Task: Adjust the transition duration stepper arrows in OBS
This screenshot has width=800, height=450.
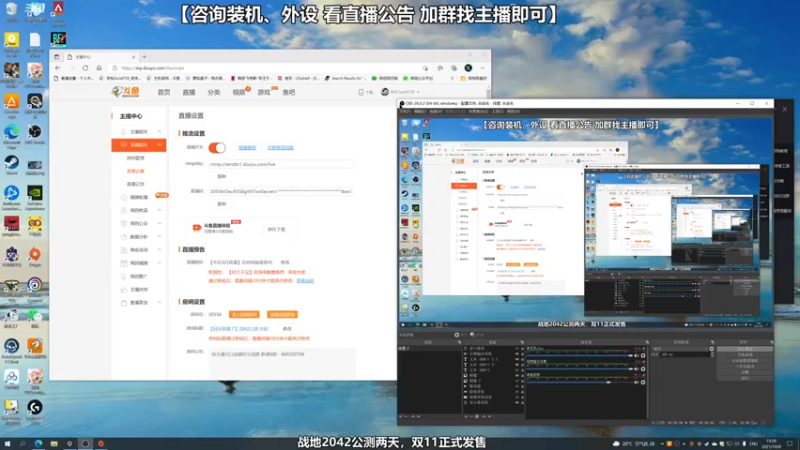Action: (712, 355)
